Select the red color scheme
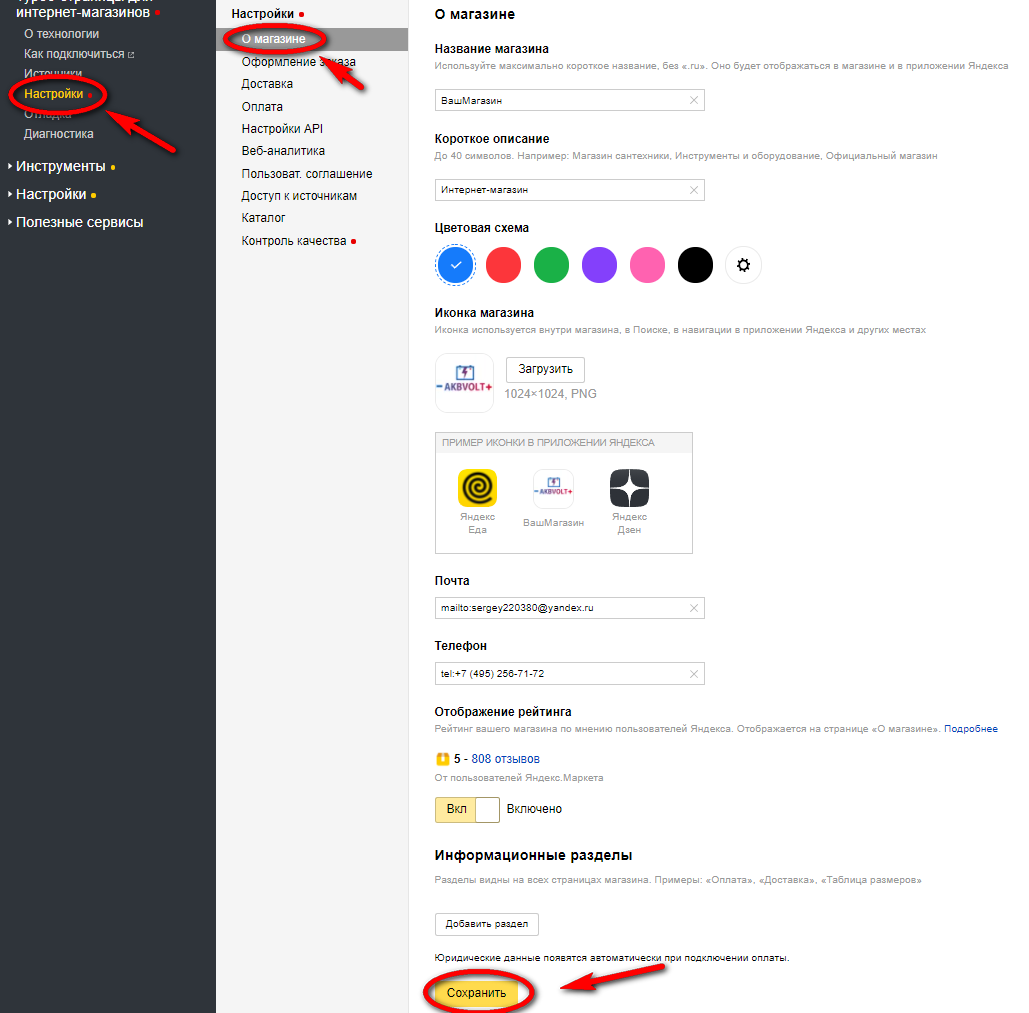The height and width of the screenshot is (1013, 1029). pyautogui.click(x=503, y=265)
